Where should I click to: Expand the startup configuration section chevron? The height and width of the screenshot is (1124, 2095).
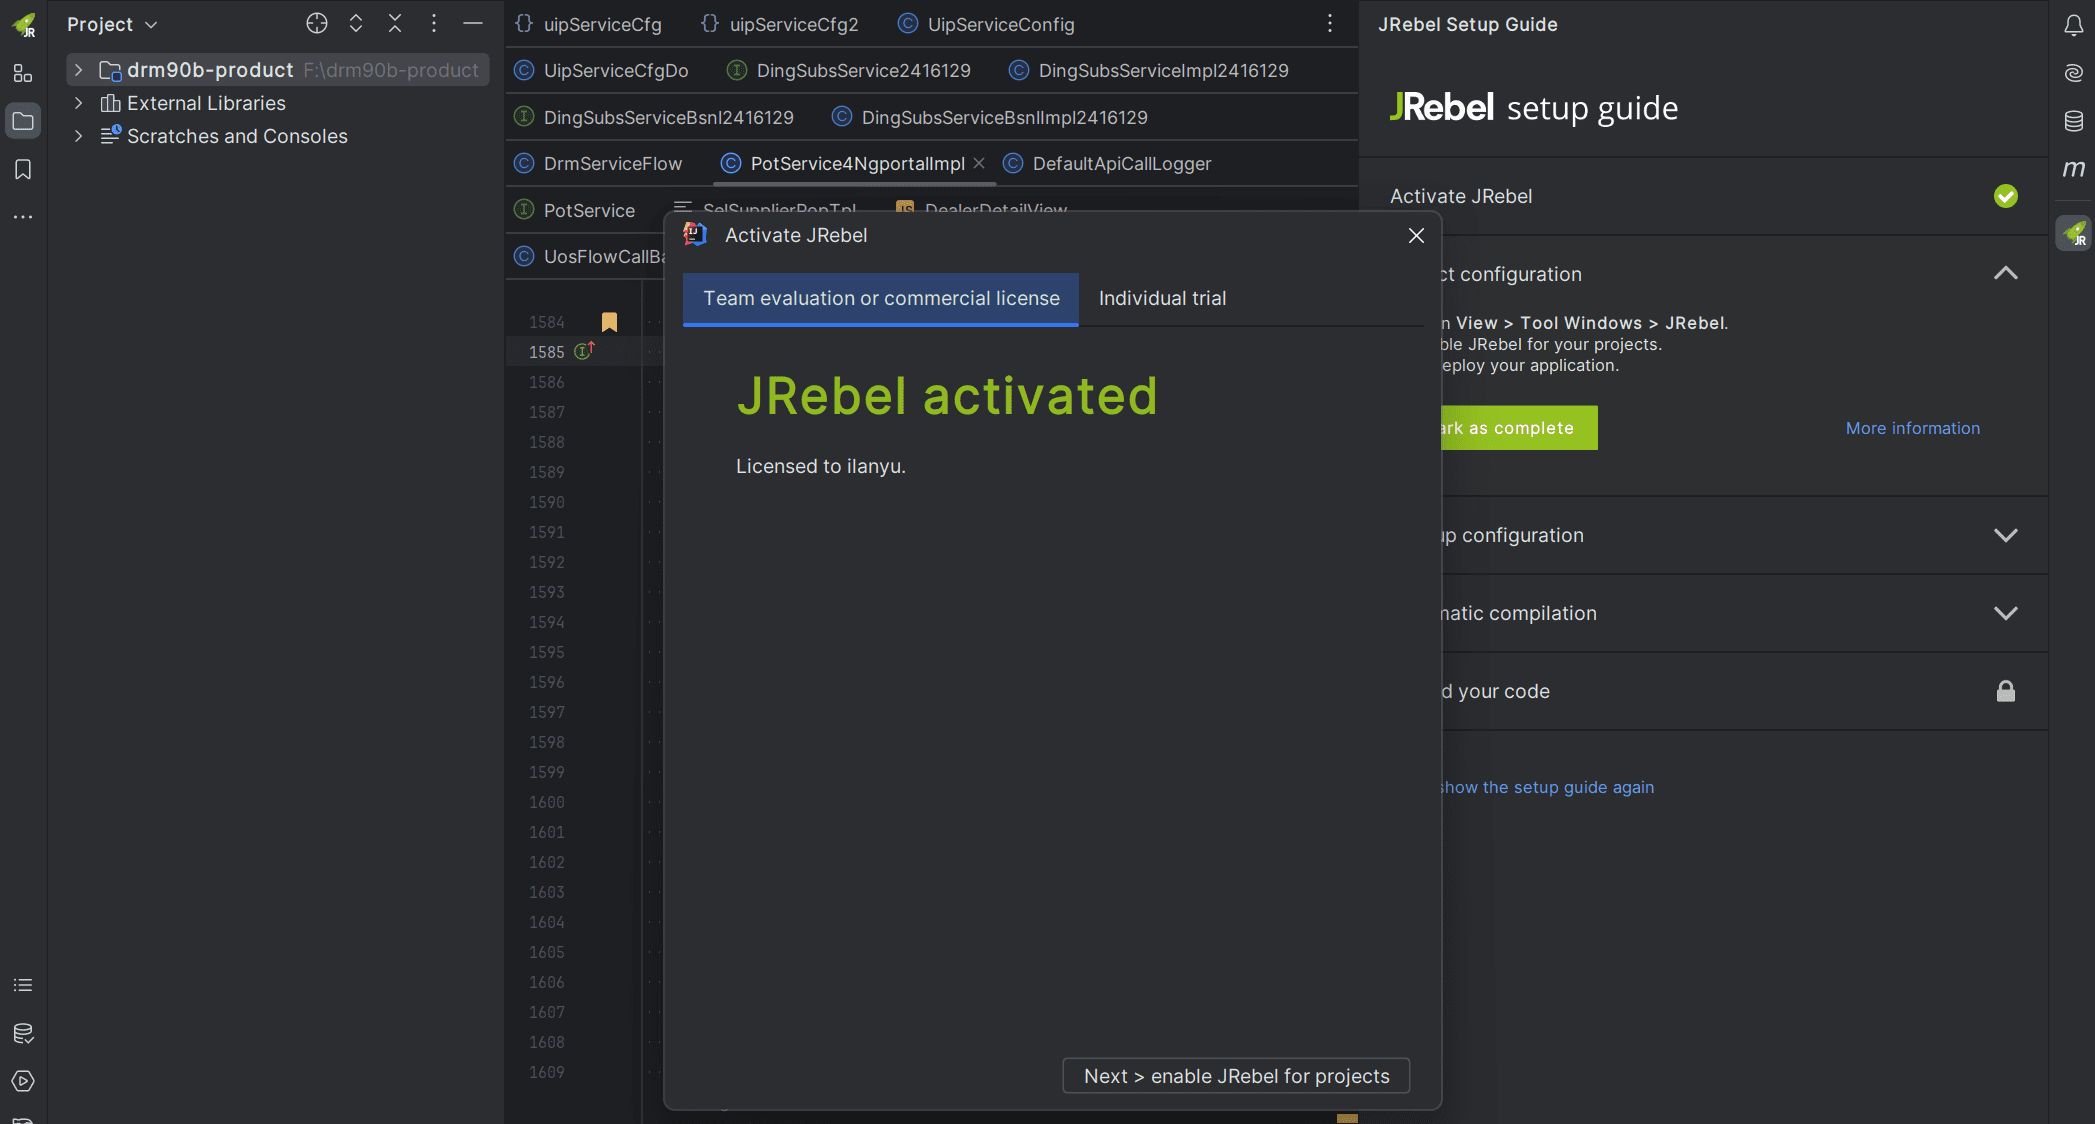(2006, 535)
